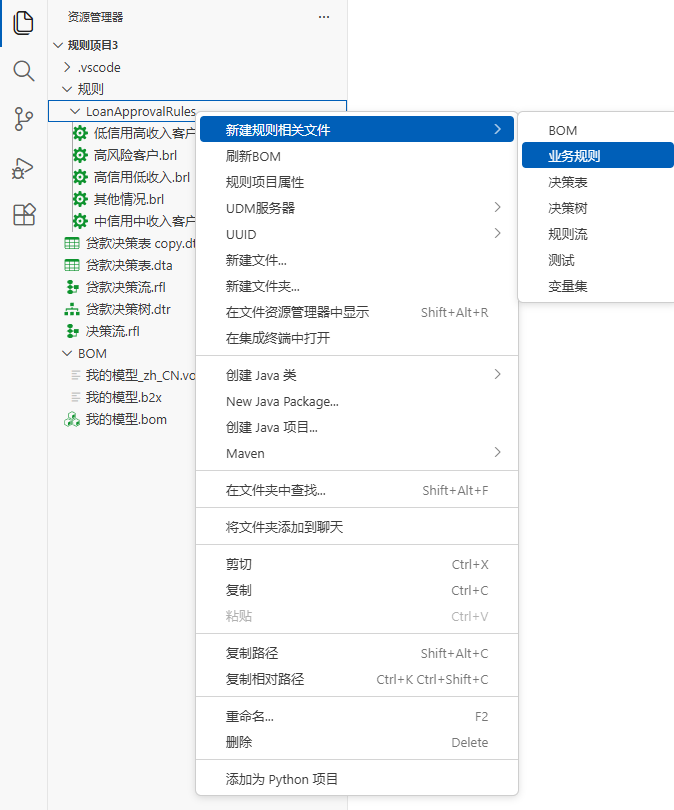The image size is (674, 810).
Task: Click the gear icon of 高风险客户.brl
Action: tap(81, 155)
